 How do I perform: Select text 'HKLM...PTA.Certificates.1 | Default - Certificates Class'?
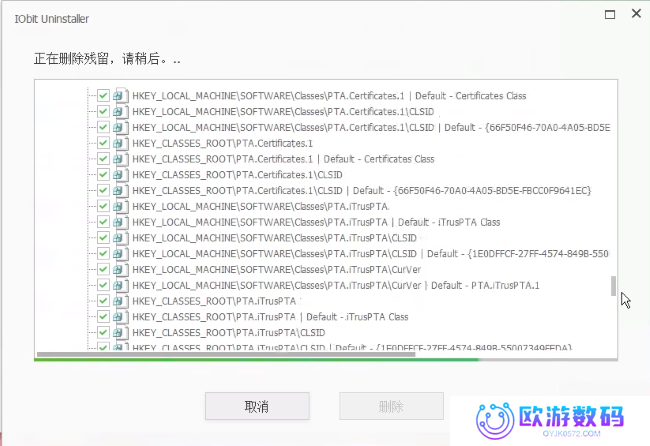point(329,96)
